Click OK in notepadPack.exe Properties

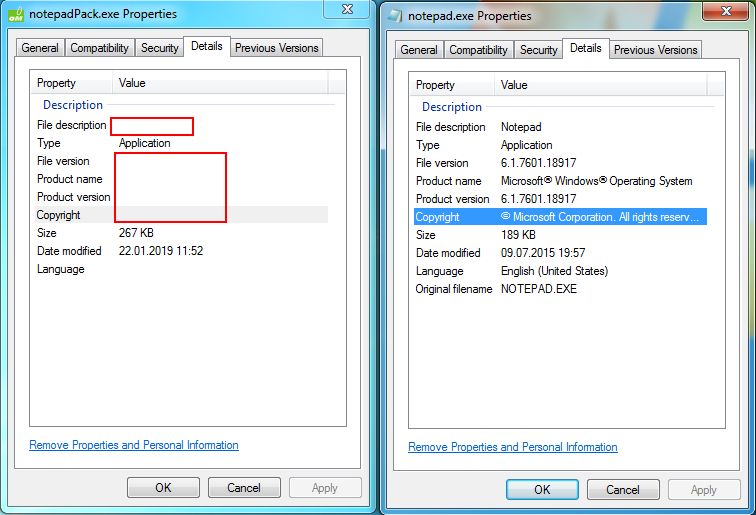click(x=163, y=488)
